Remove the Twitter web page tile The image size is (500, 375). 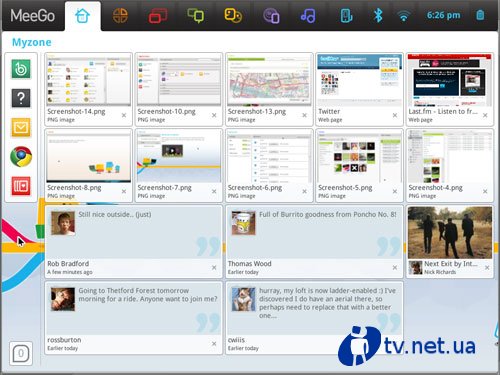[395, 115]
